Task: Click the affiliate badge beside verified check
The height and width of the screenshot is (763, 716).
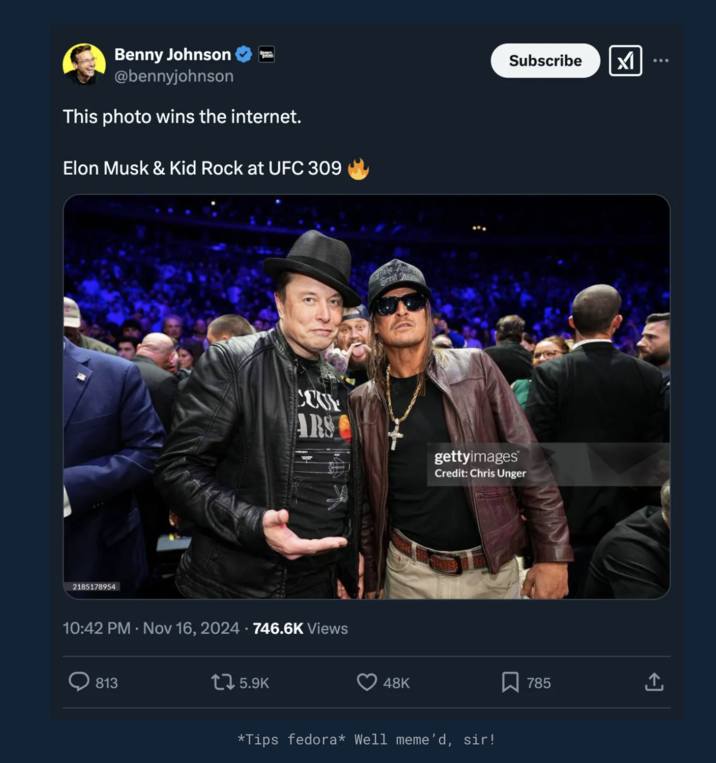Action: [267, 54]
